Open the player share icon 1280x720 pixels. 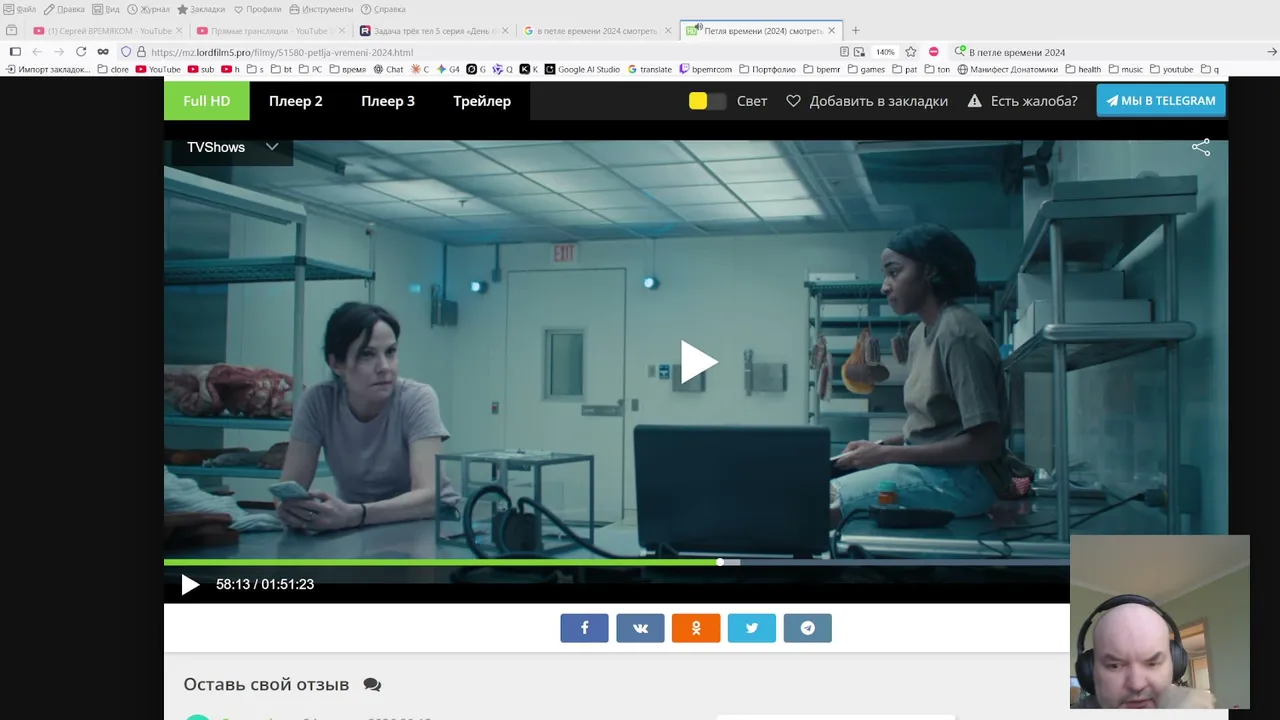pyautogui.click(x=1201, y=148)
